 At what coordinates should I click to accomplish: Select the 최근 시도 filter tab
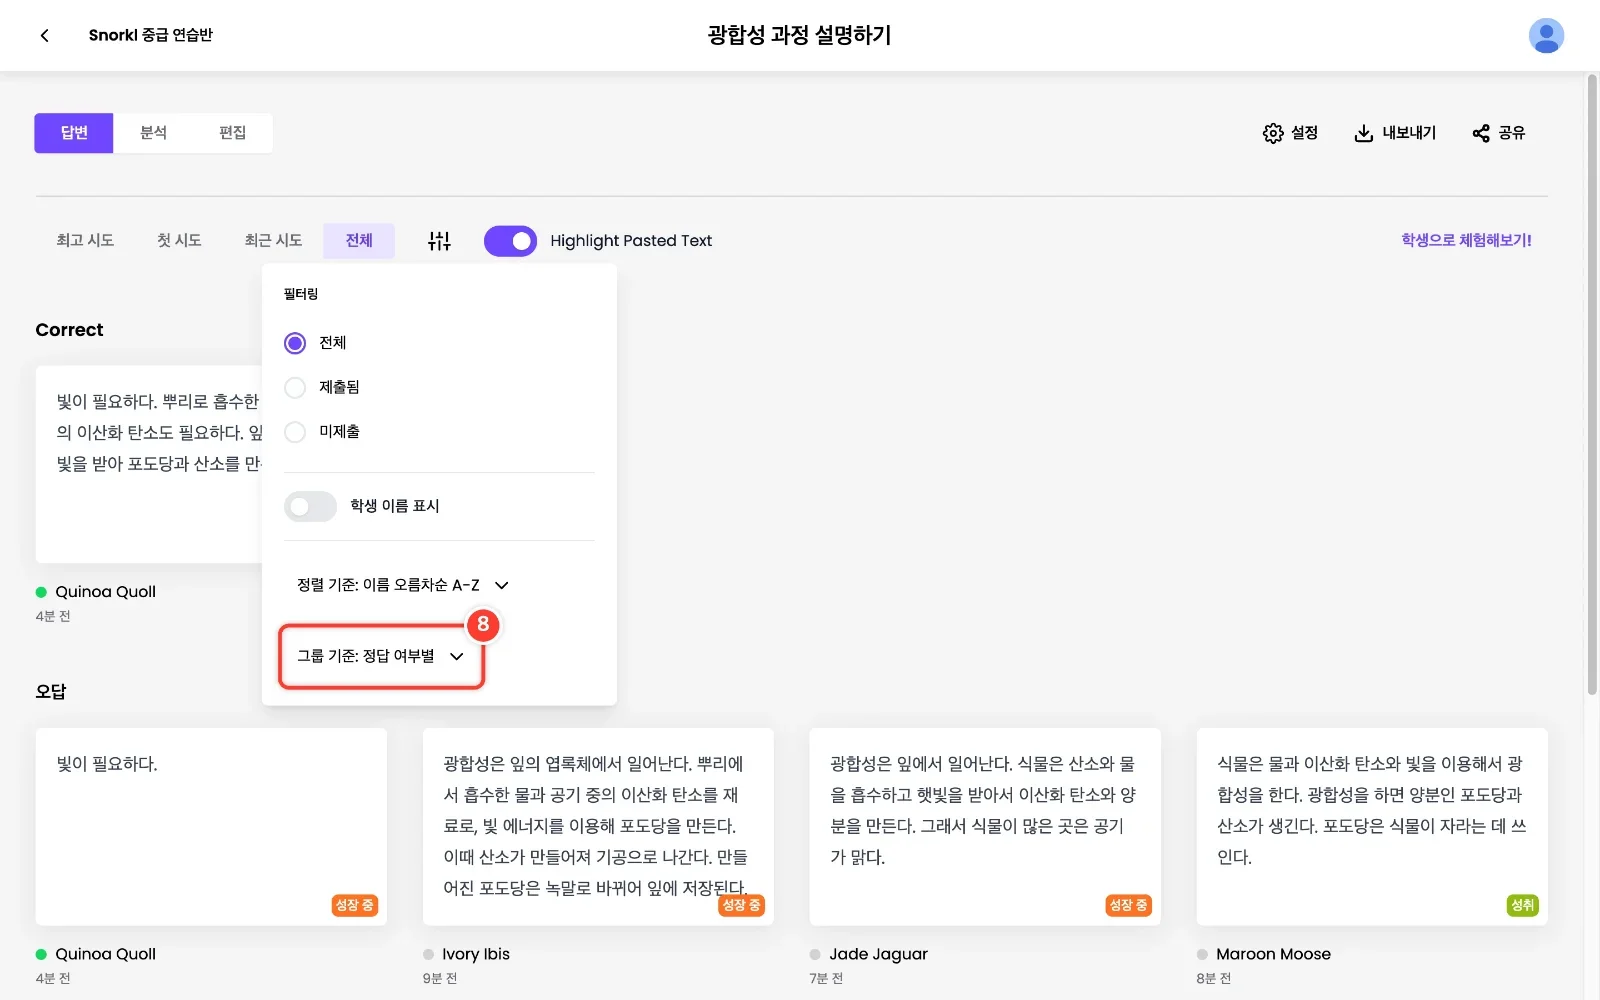coord(273,241)
